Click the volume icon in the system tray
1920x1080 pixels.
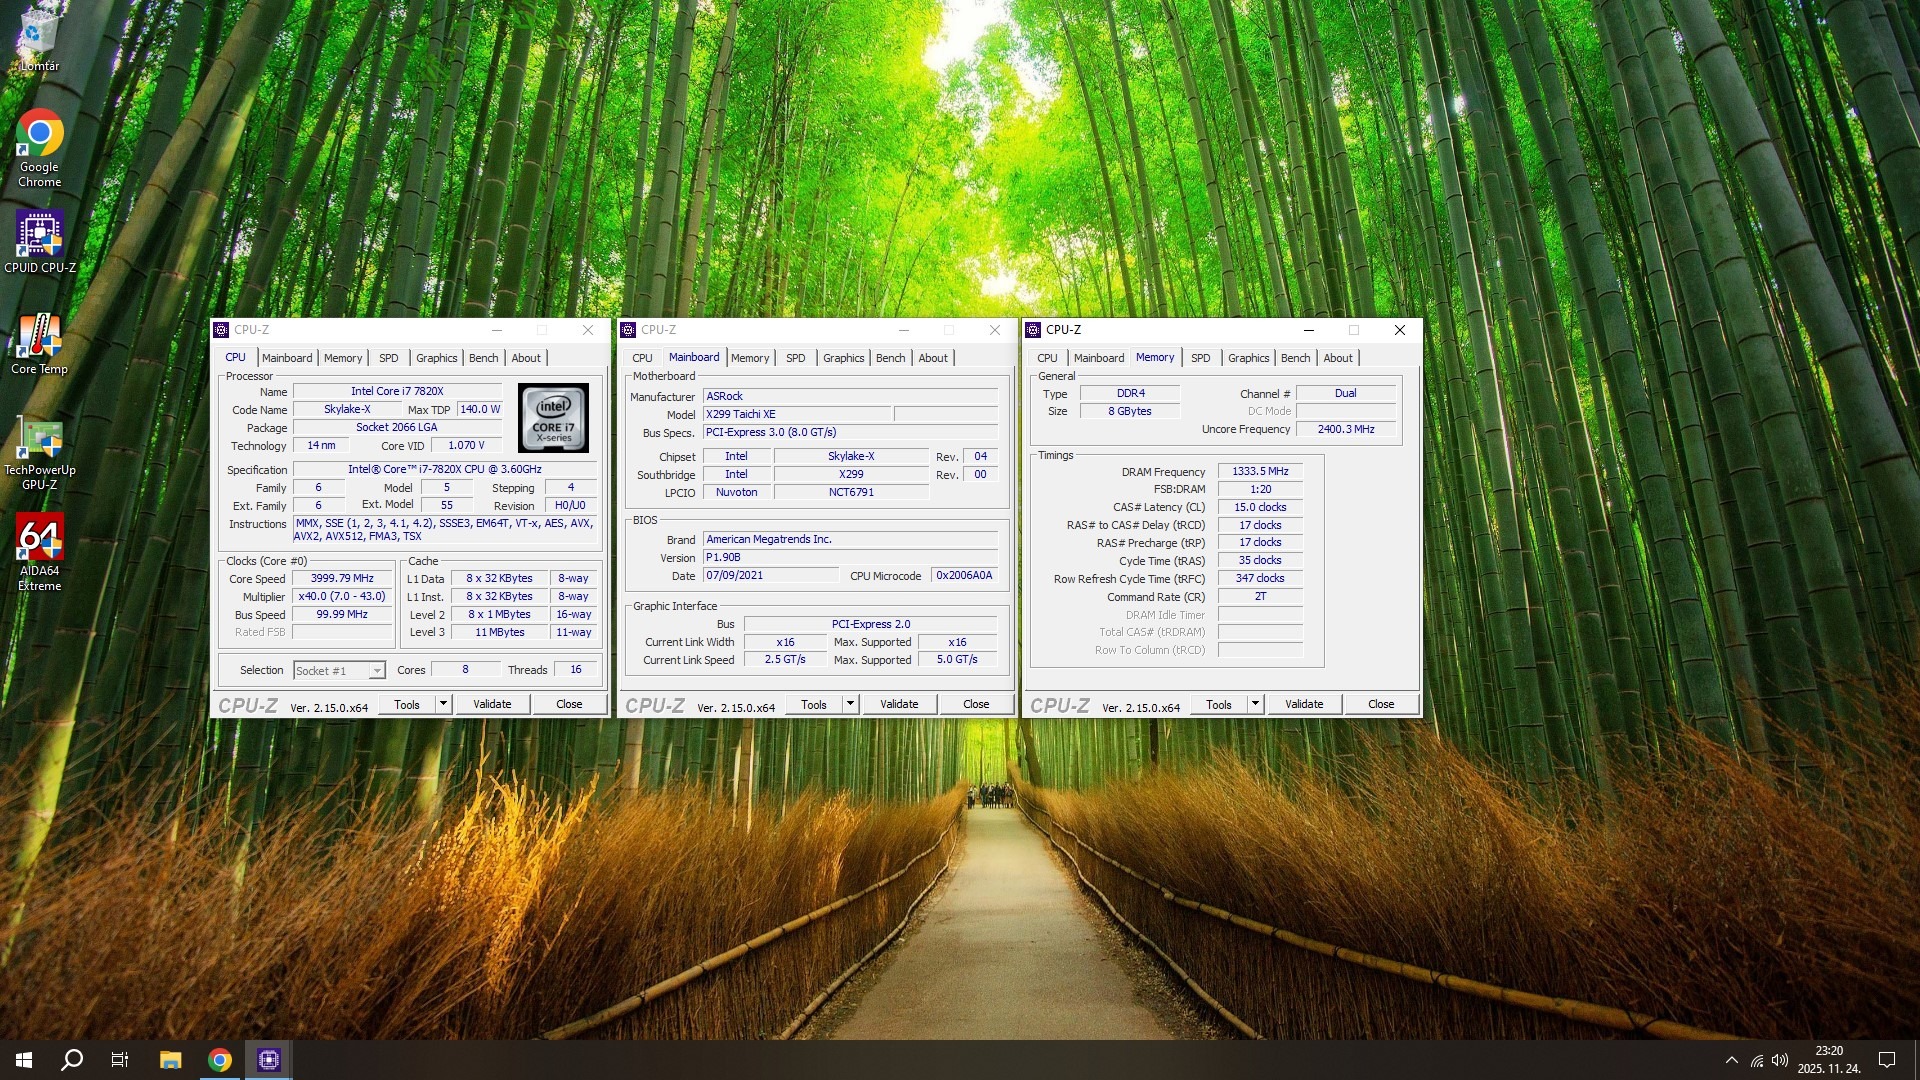point(1779,1060)
